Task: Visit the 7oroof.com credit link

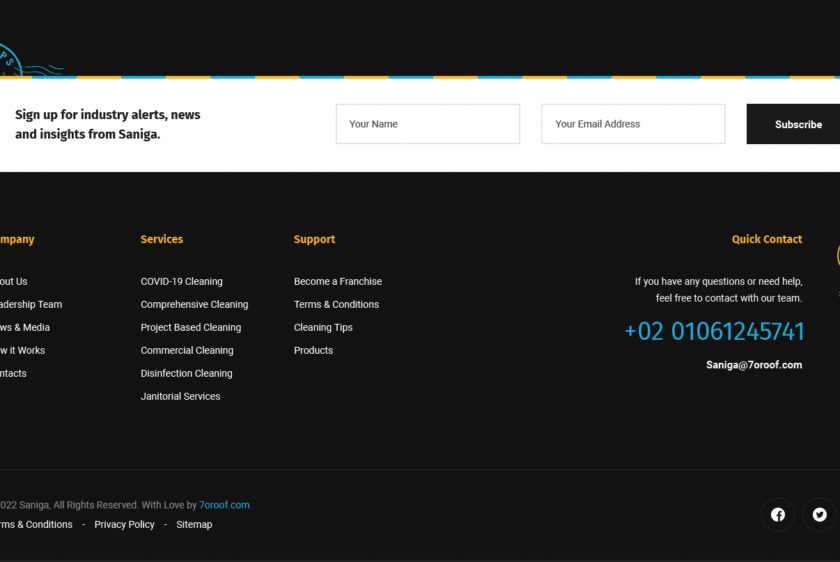Action: click(224, 505)
